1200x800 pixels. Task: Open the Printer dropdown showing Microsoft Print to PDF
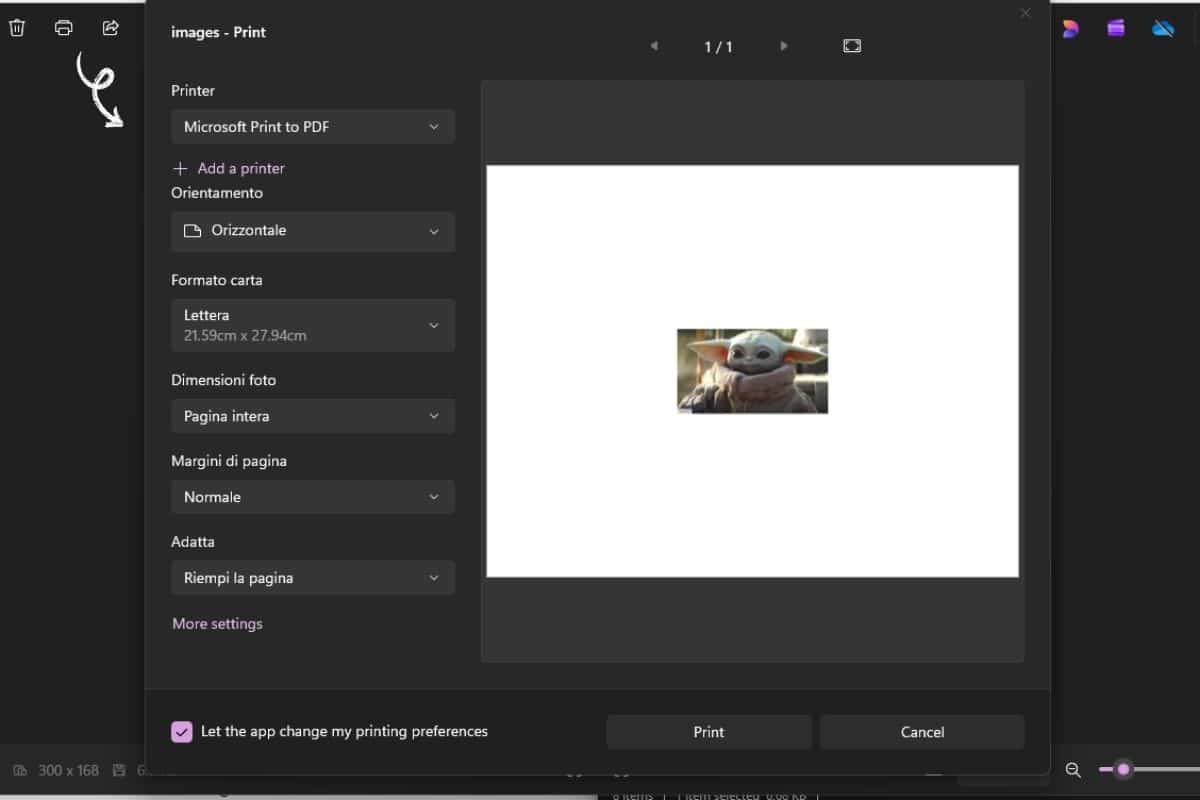312,126
